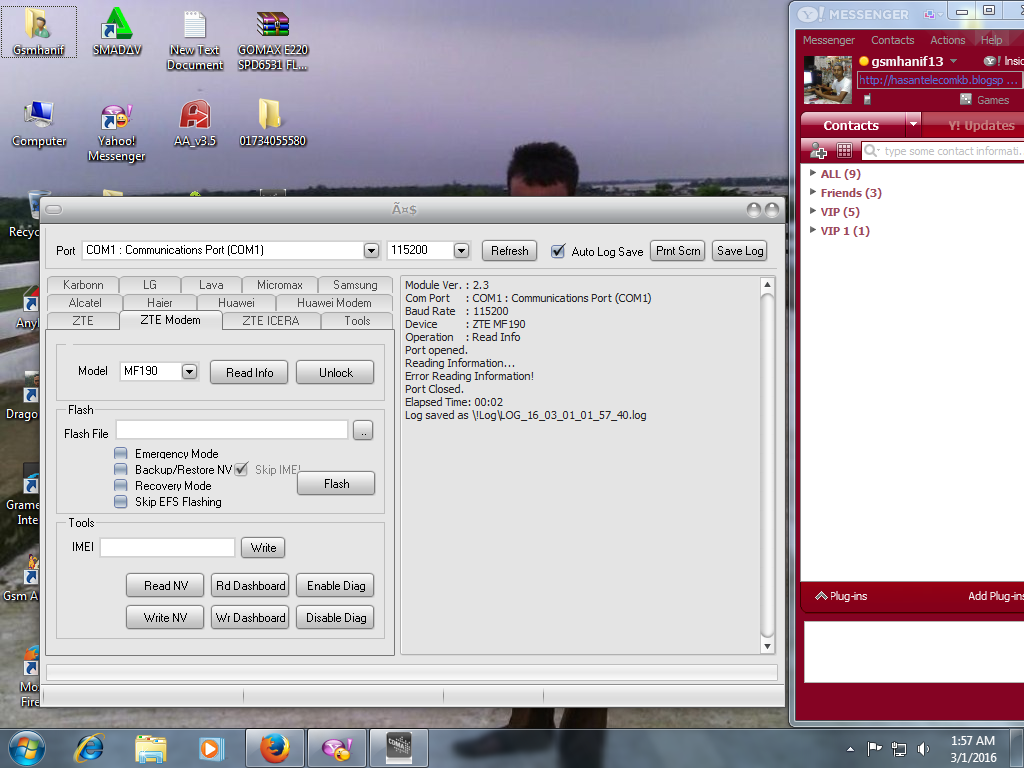Open the gsmhanif13 status dropdown arrow
This screenshot has height=768, width=1024.
click(953, 61)
